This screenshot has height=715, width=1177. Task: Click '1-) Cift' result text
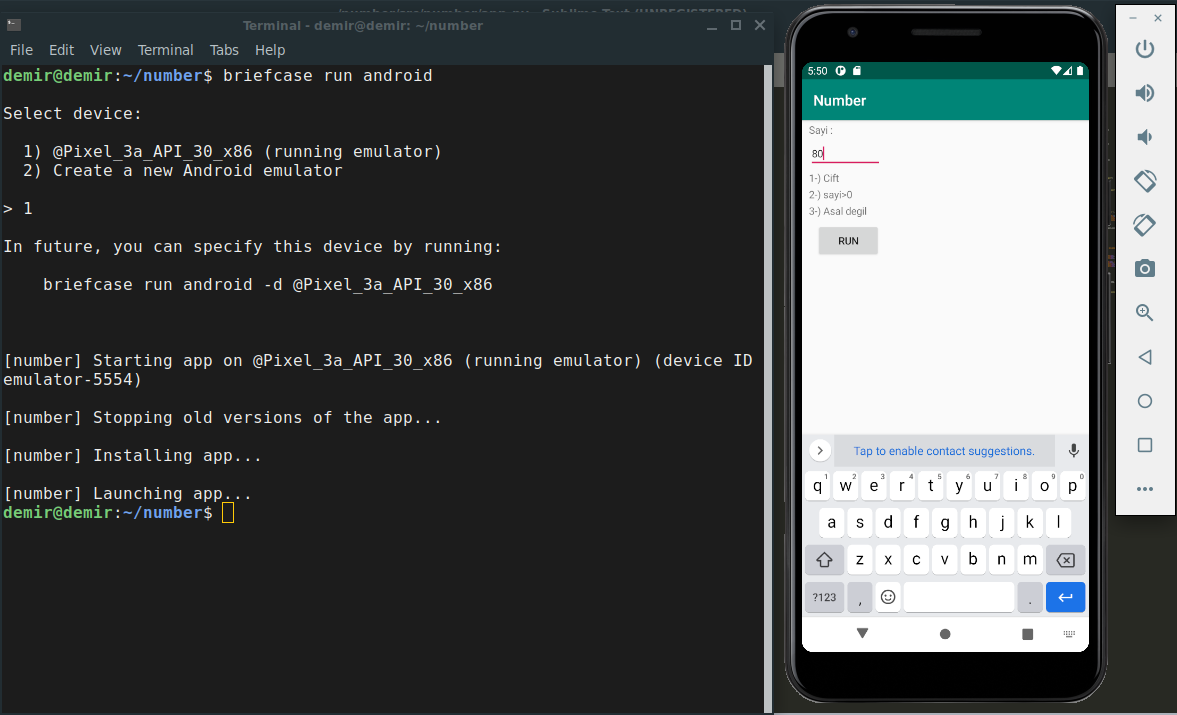824,179
